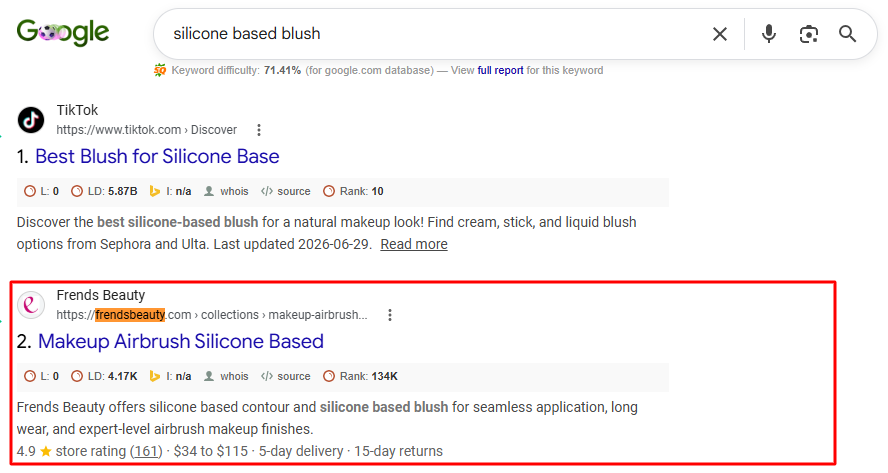The image size is (888, 473).
Task: Click 'whois' in the Frends Beauty SEO bar
Action: click(x=226, y=376)
